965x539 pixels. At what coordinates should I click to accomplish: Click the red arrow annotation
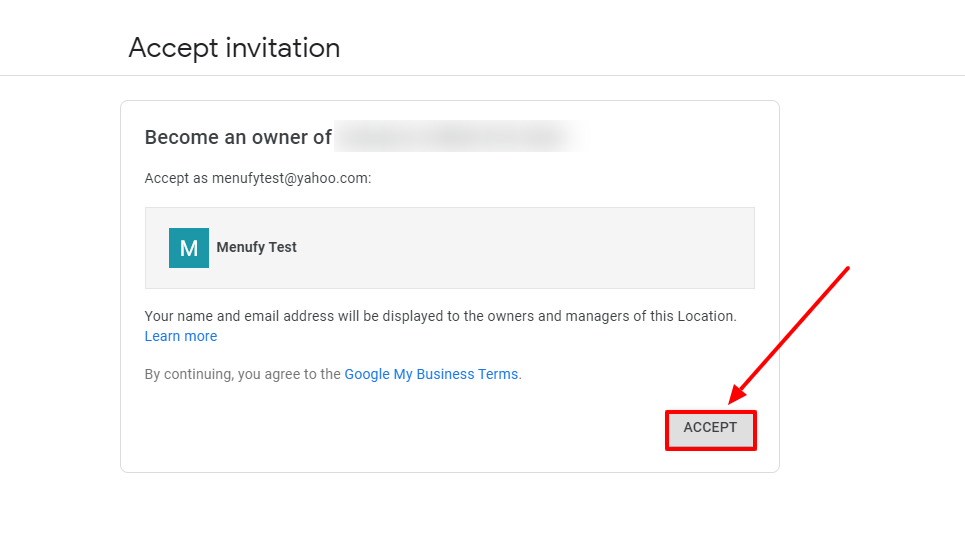point(790,335)
